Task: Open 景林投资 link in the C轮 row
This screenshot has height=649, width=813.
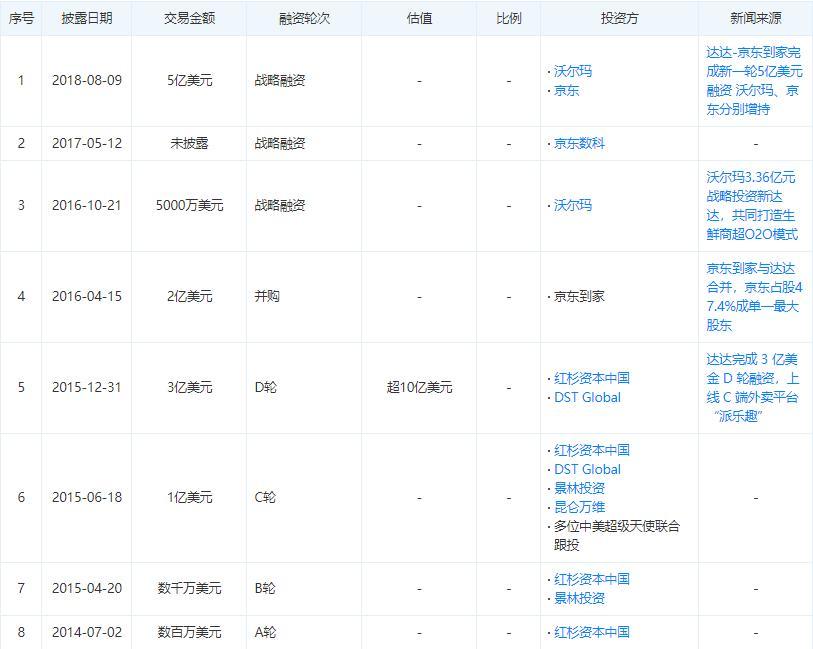Action: [579, 488]
